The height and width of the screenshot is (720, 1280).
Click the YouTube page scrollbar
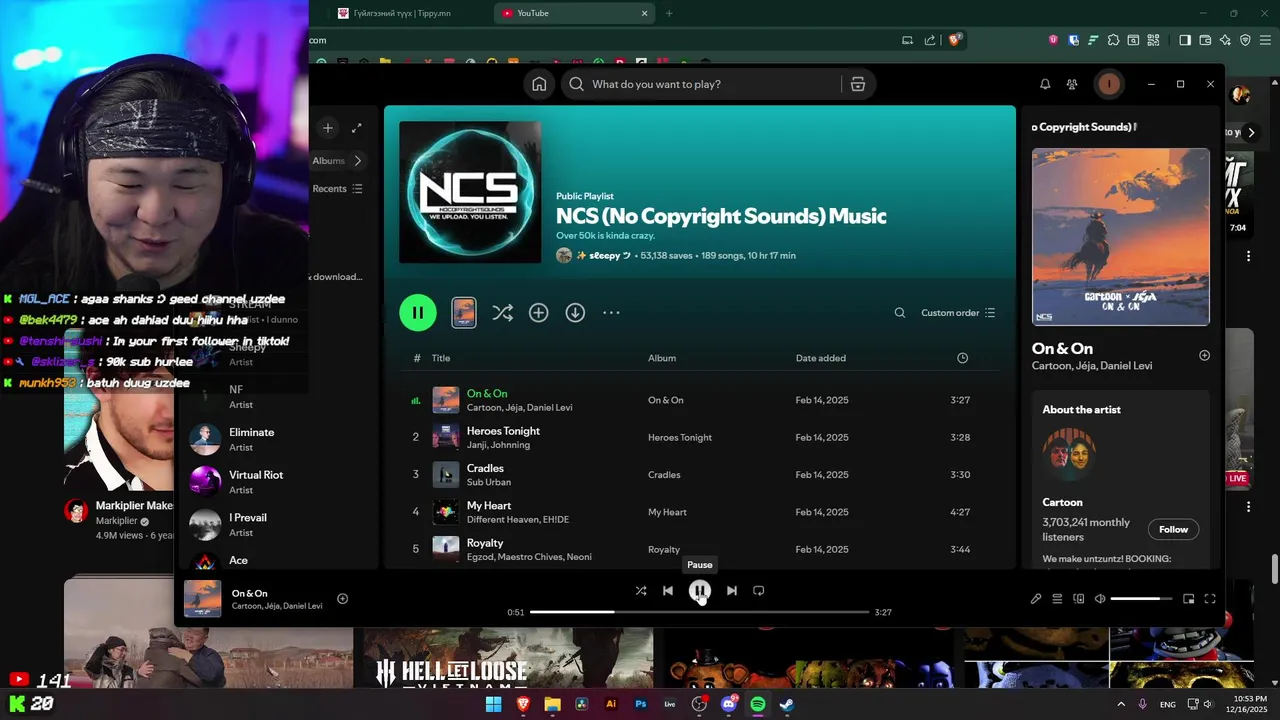pyautogui.click(x=1274, y=570)
